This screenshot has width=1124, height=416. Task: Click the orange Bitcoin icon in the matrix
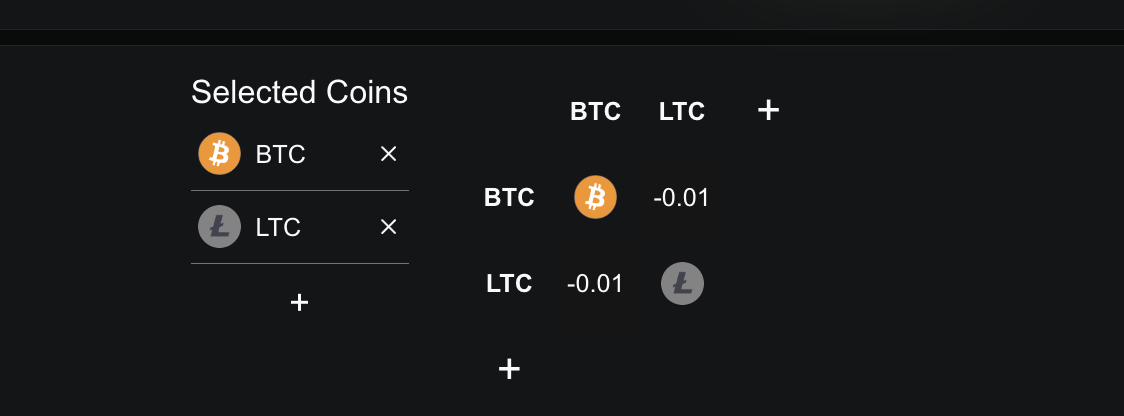point(595,197)
